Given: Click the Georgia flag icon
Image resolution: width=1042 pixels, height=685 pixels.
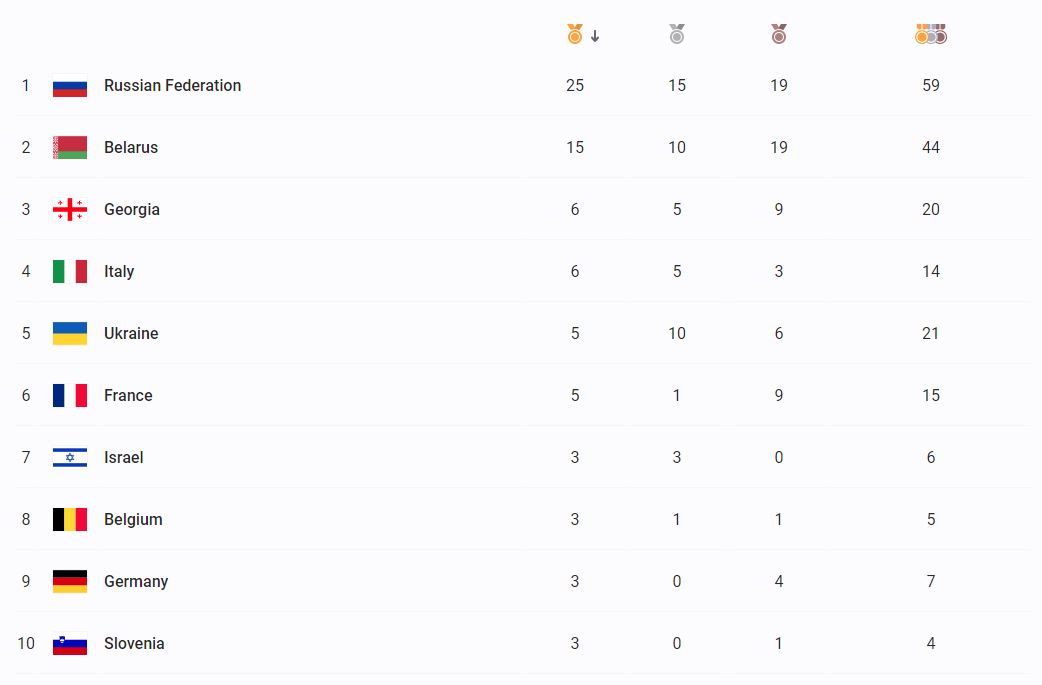Looking at the screenshot, I should coord(70,210).
